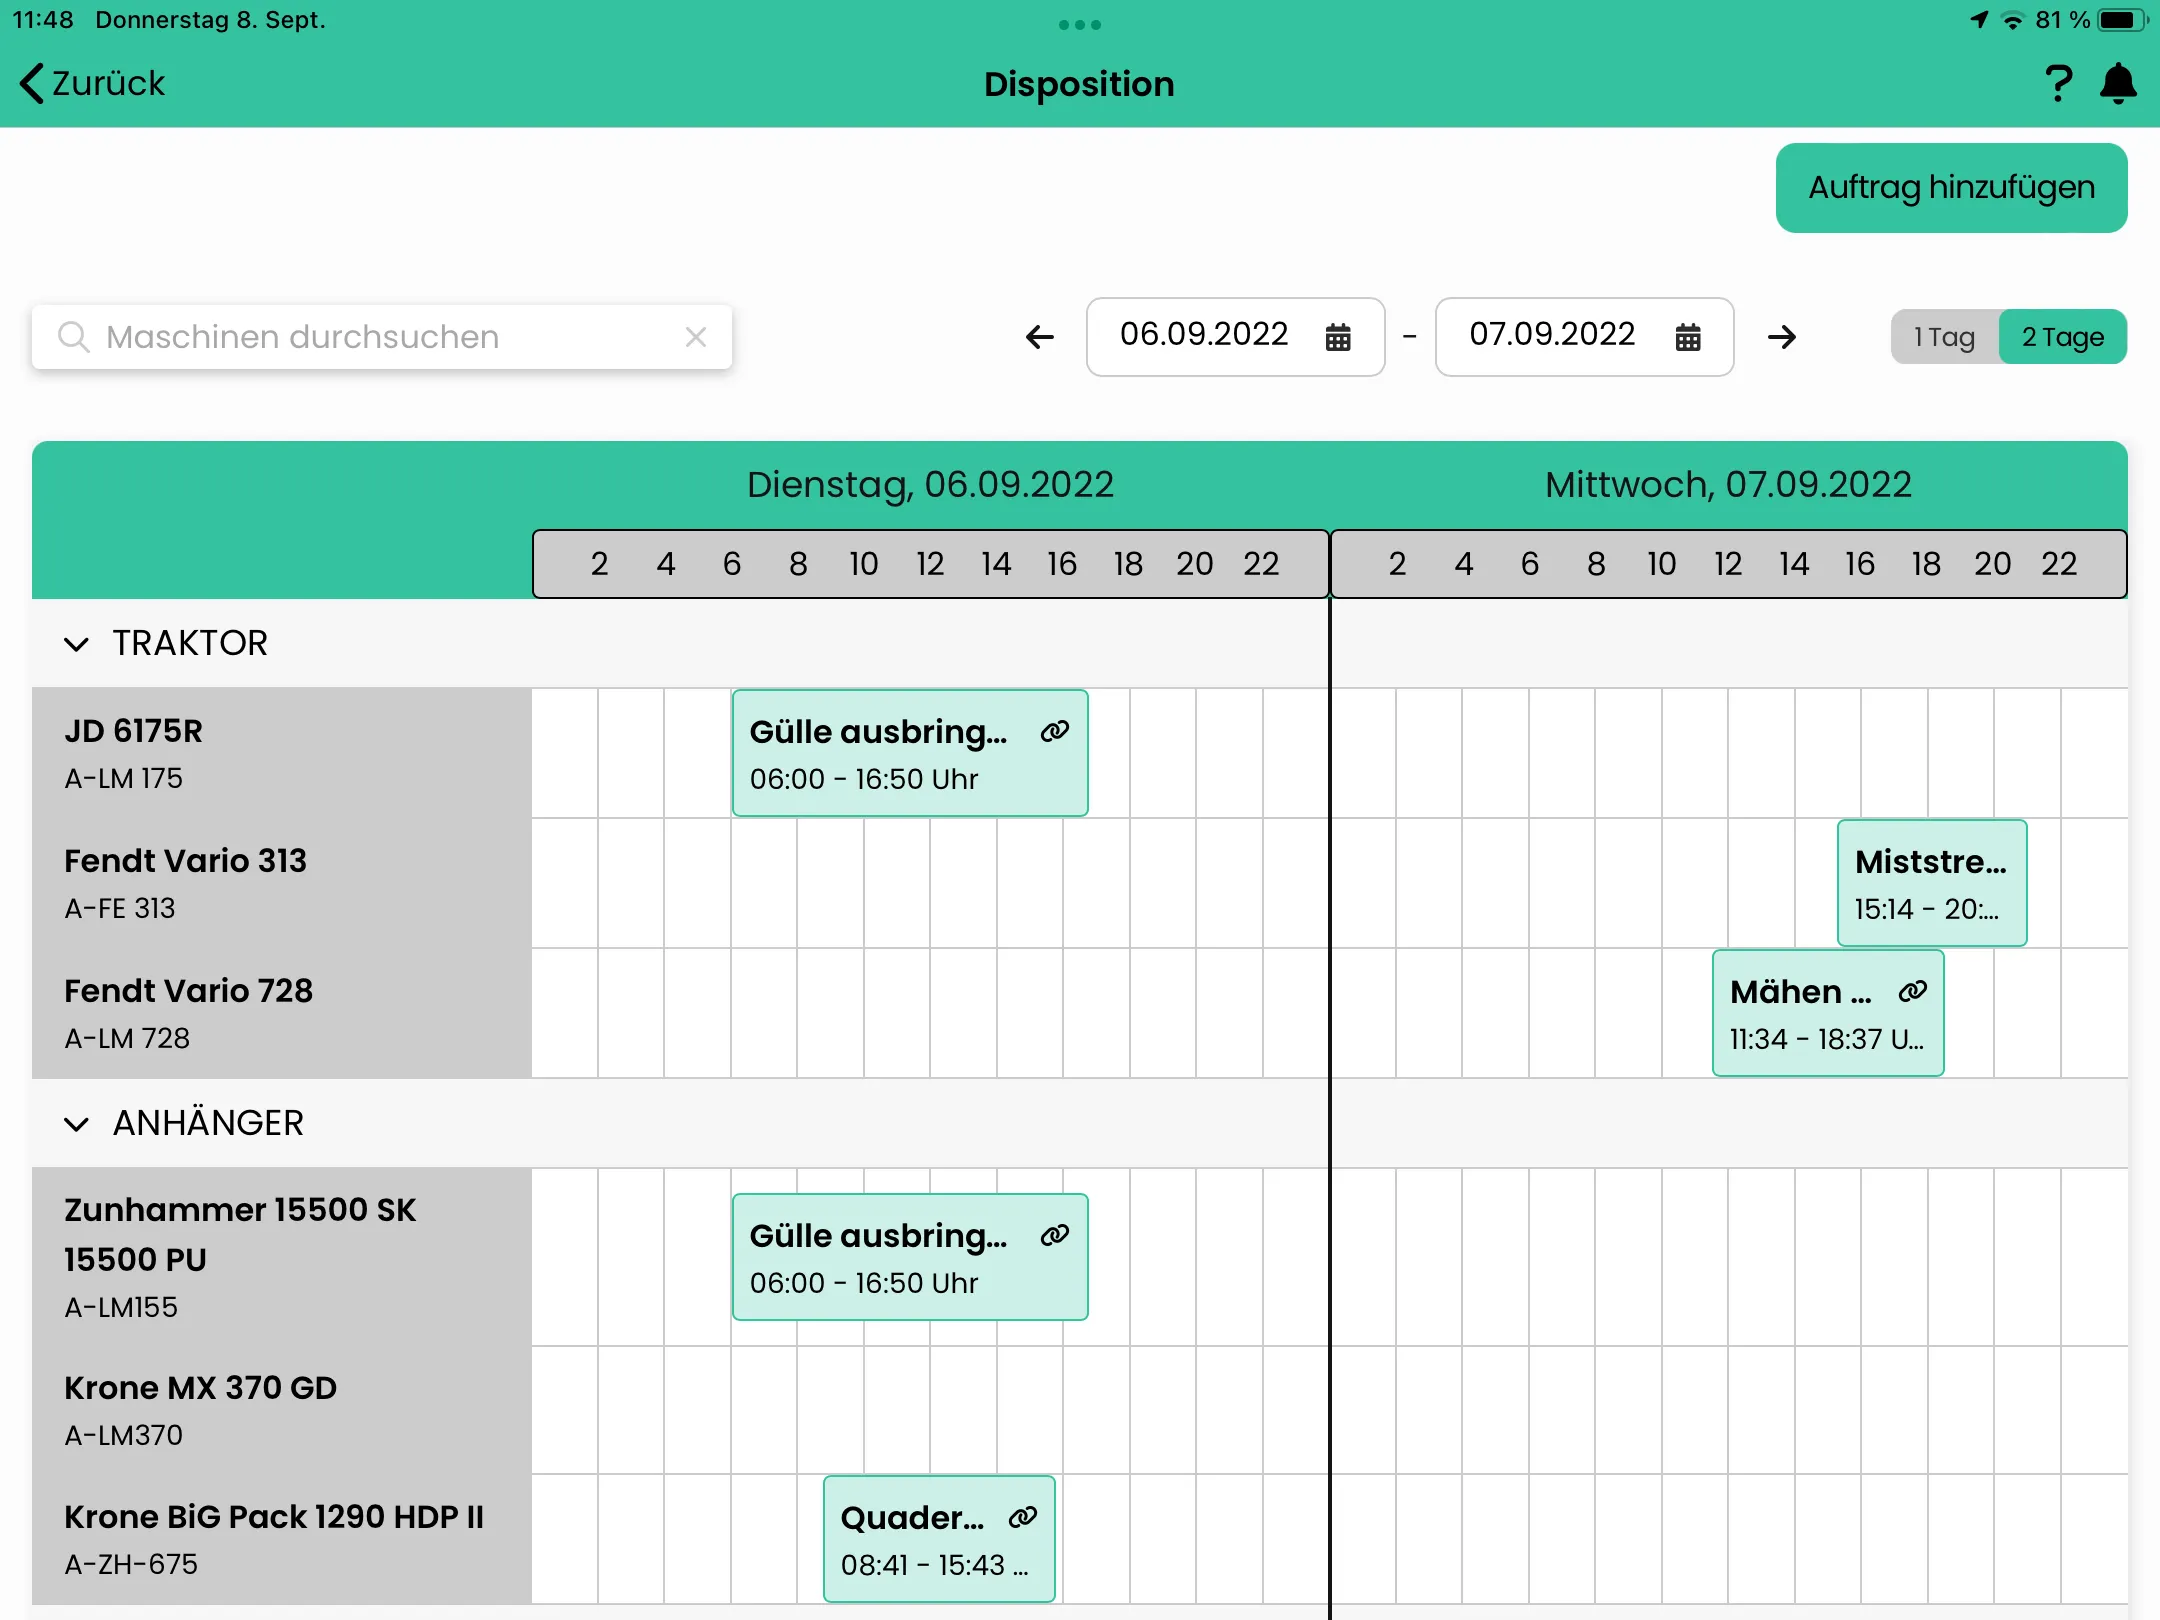Collapse the TRAKTOR group
The height and width of the screenshot is (1620, 2160).
click(77, 643)
